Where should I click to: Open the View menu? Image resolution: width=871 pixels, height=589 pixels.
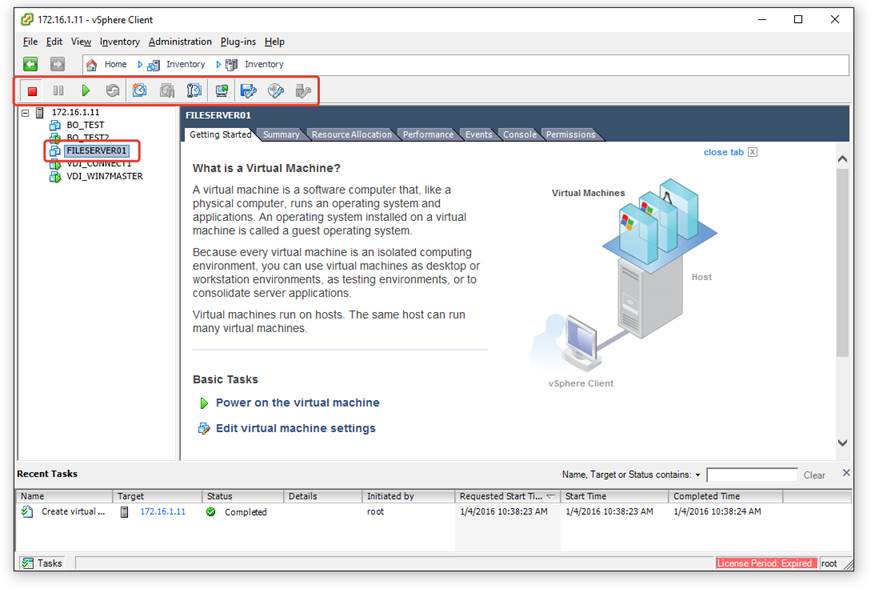tap(81, 42)
